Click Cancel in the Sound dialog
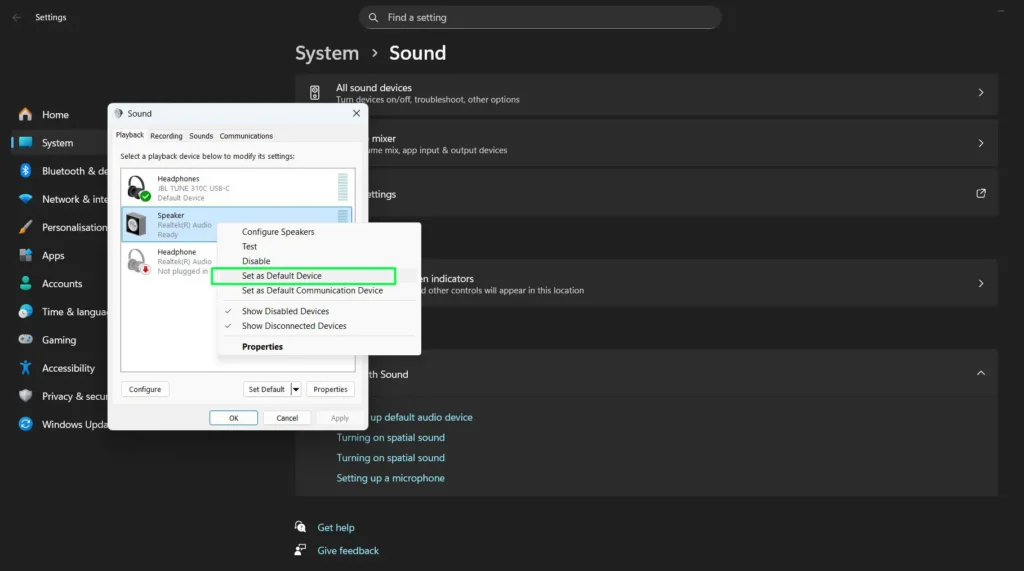 coord(287,418)
